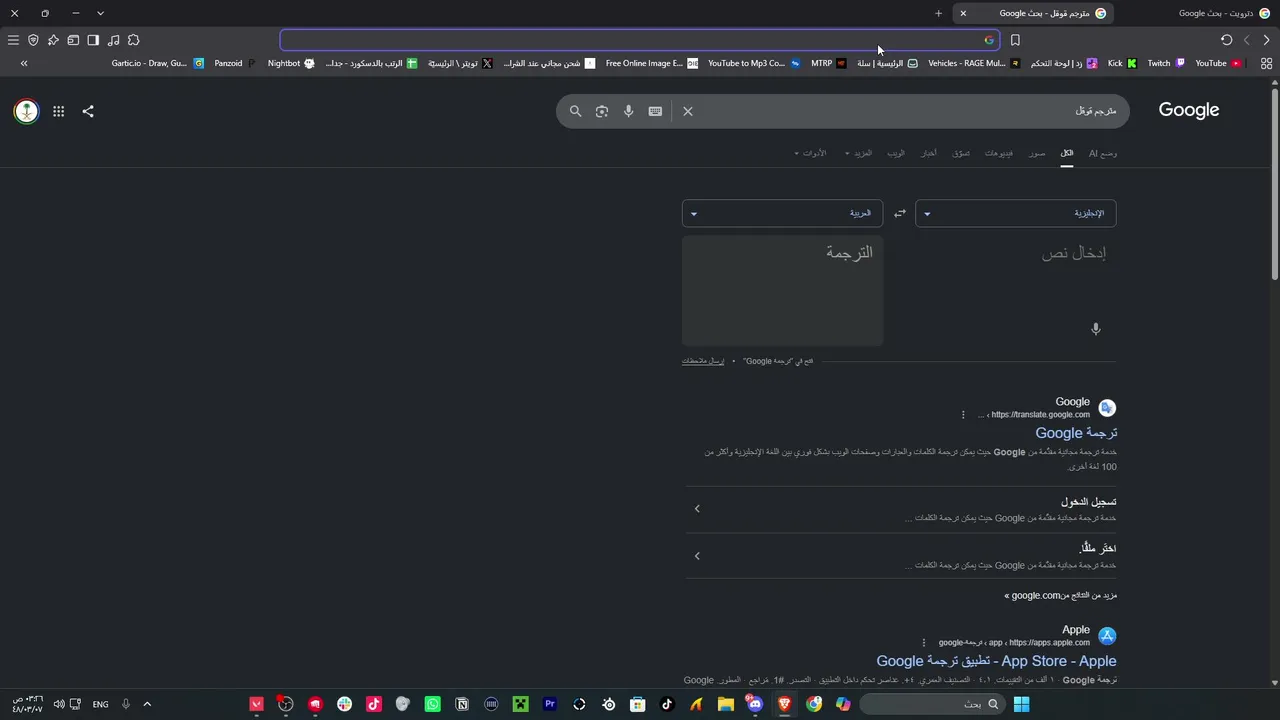This screenshot has height=720, width=1280.
Task: Start voice search microphone in search box
Action: click(628, 111)
